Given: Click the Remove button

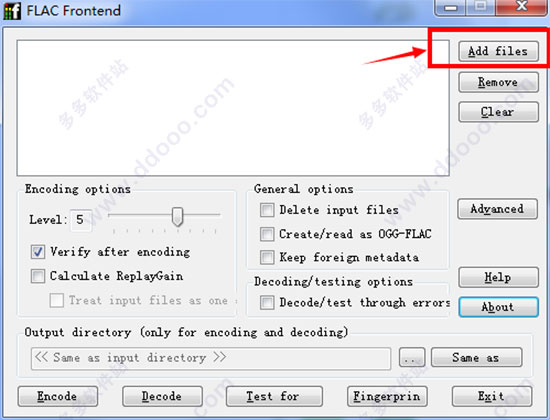Looking at the screenshot, I should click(x=498, y=82).
